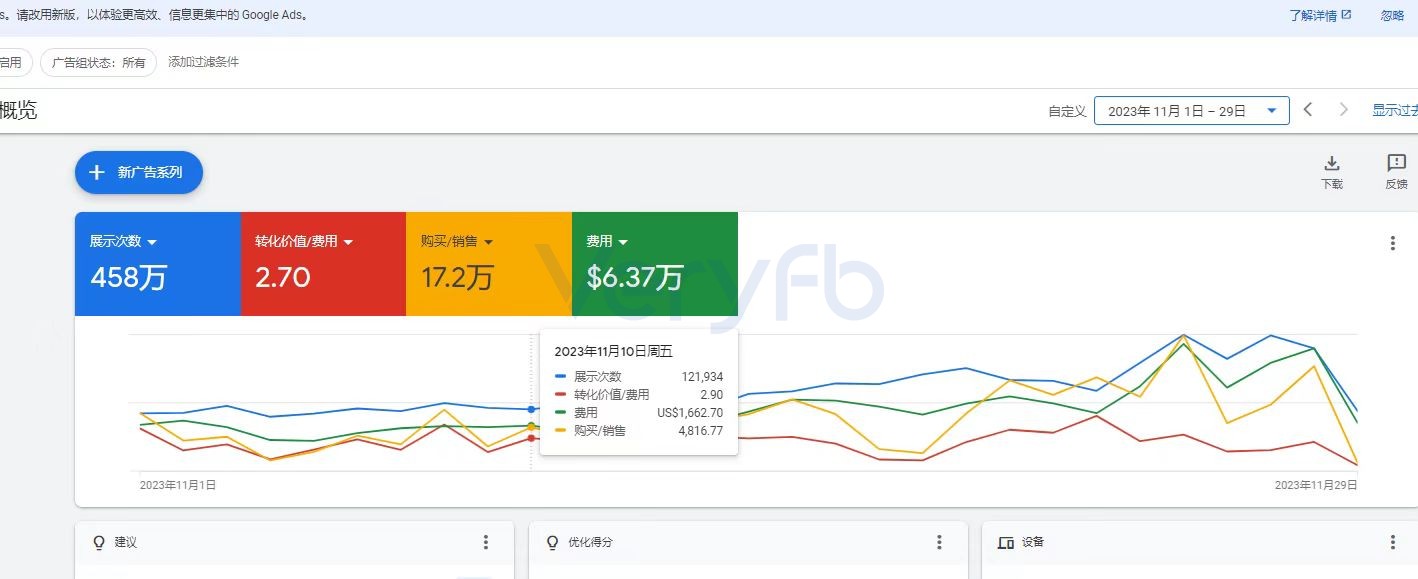This screenshot has height=579, width=1418.
Task: Expand the 购买/销售 metric dropdown
Action: point(488,242)
